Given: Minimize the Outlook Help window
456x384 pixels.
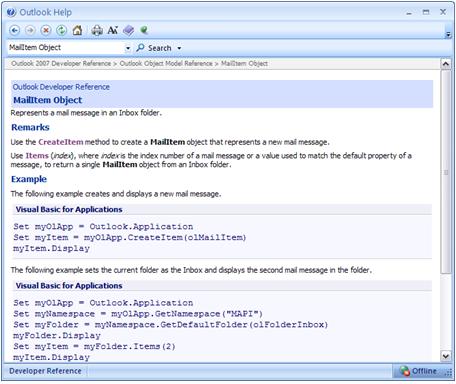Looking at the screenshot, I should (409, 13).
